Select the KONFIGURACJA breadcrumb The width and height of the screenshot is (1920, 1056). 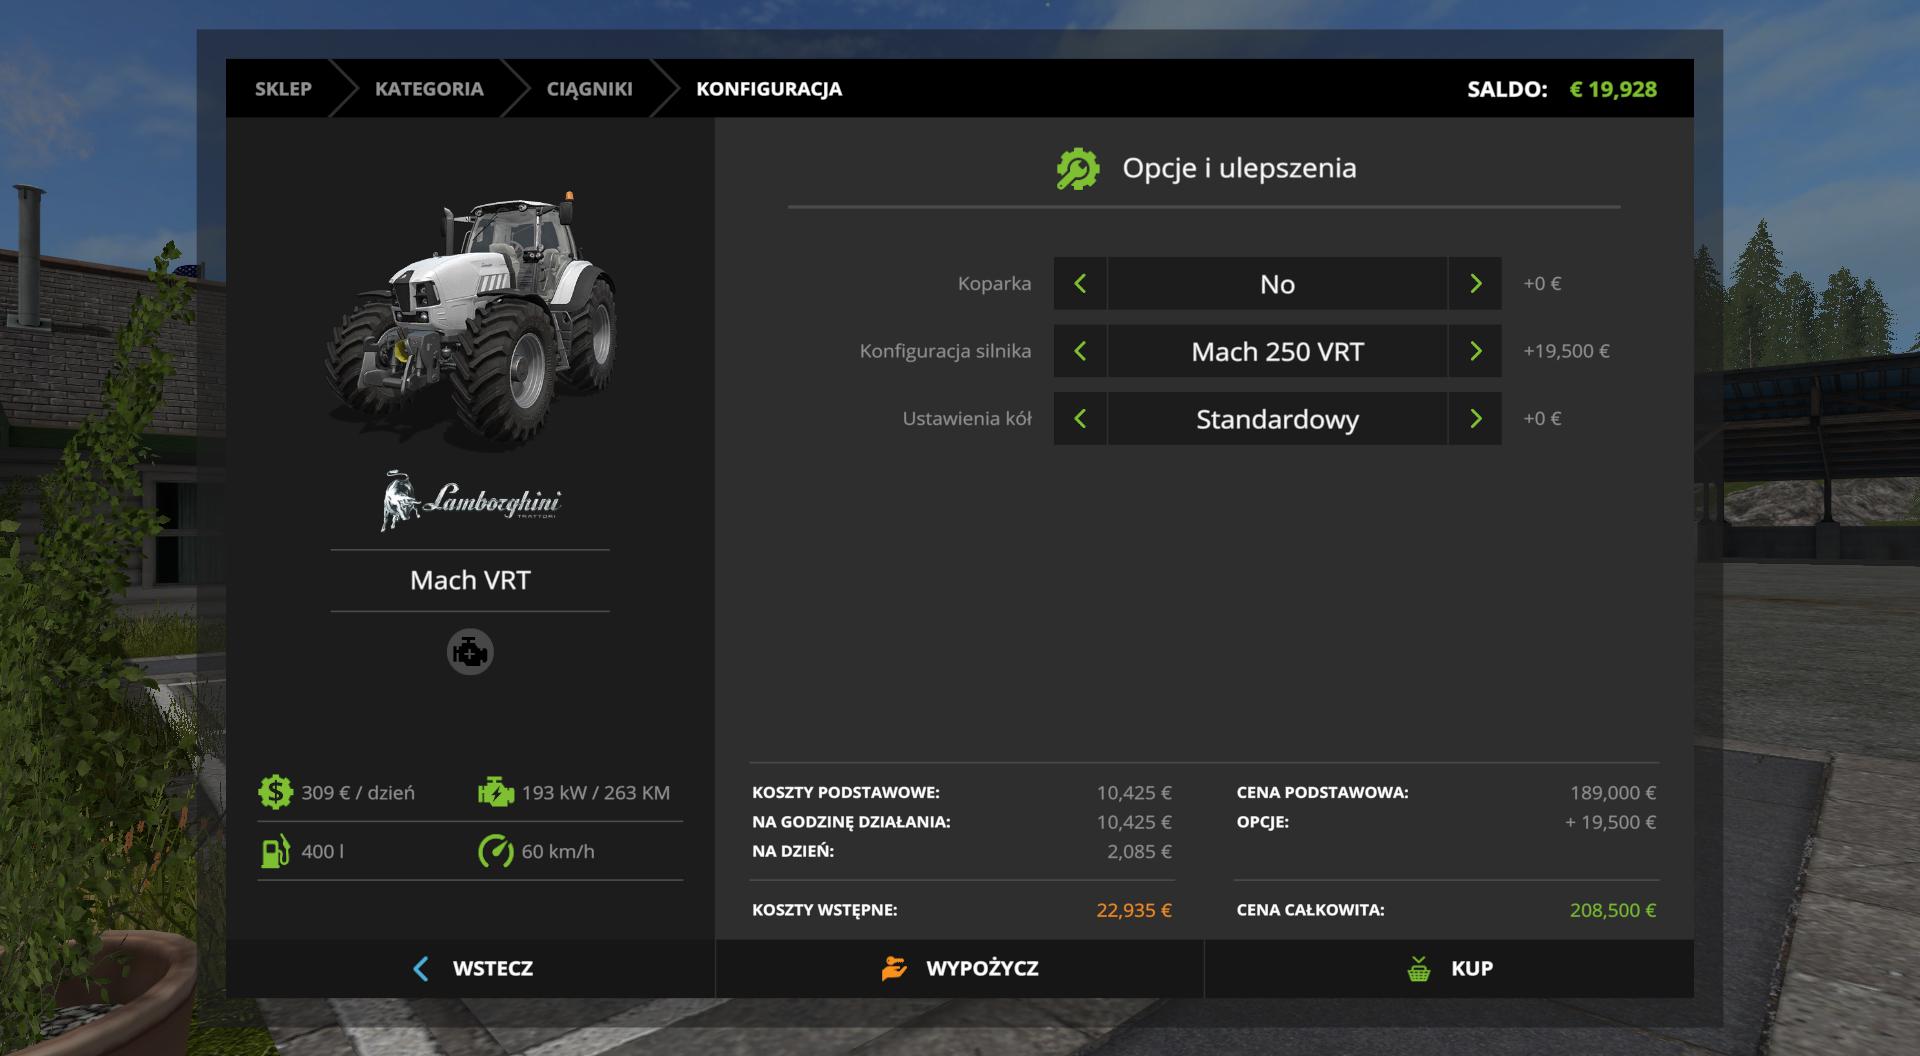coord(769,88)
